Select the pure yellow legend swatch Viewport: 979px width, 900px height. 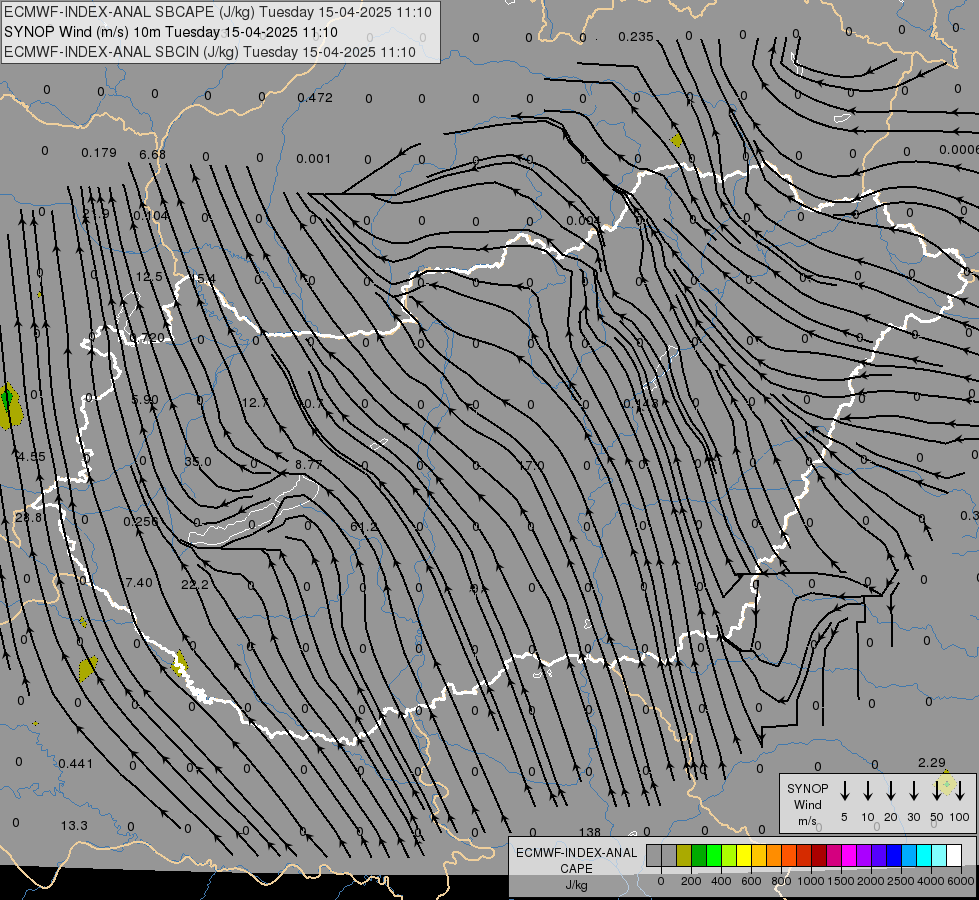pyautogui.click(x=744, y=856)
